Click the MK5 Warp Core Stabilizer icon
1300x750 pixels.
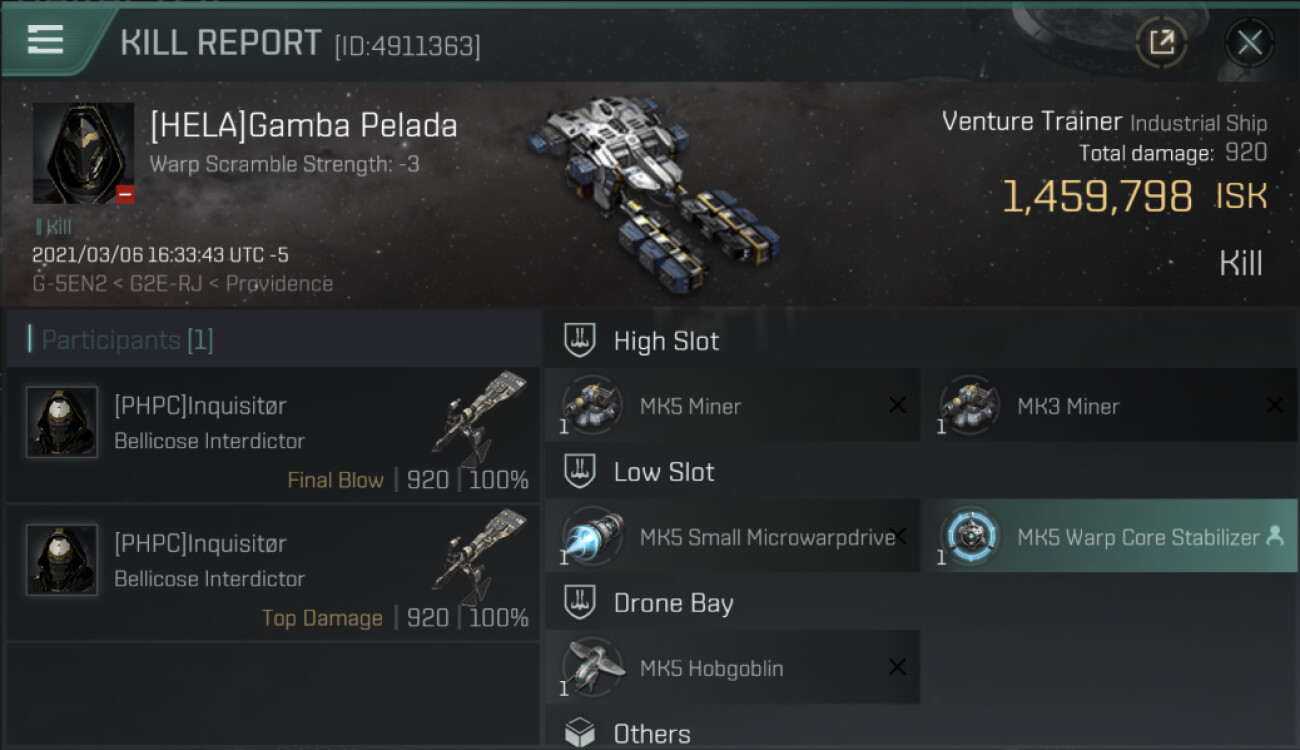click(970, 537)
